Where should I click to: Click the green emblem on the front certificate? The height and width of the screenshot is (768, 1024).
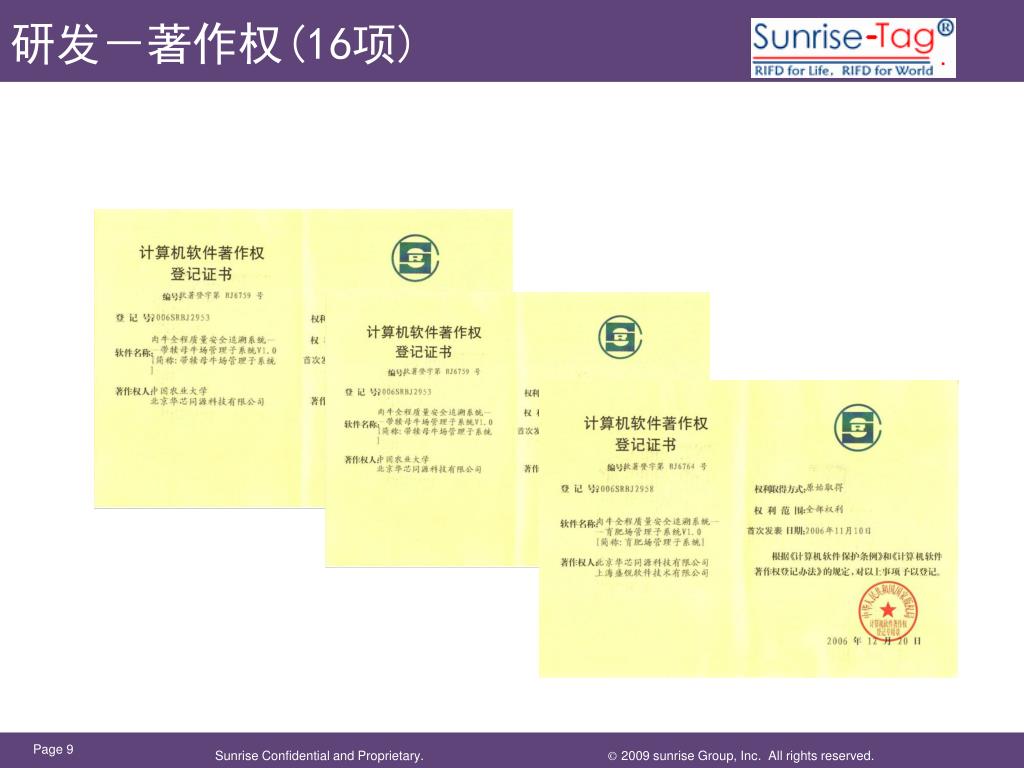tap(857, 427)
